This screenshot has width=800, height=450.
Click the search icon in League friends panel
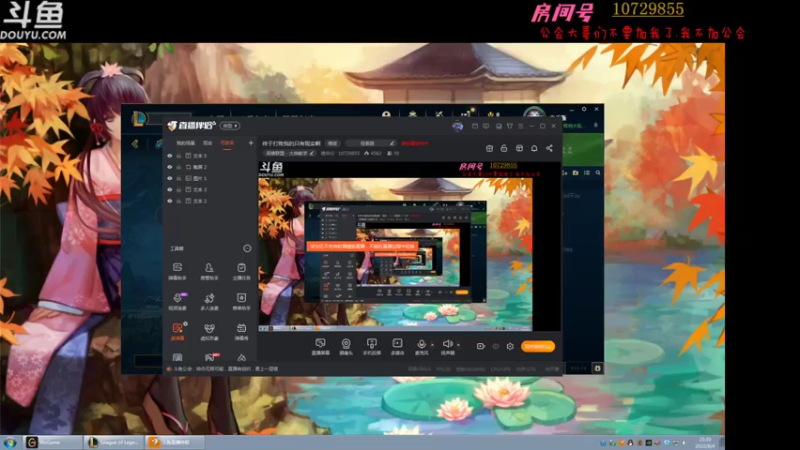(598, 173)
